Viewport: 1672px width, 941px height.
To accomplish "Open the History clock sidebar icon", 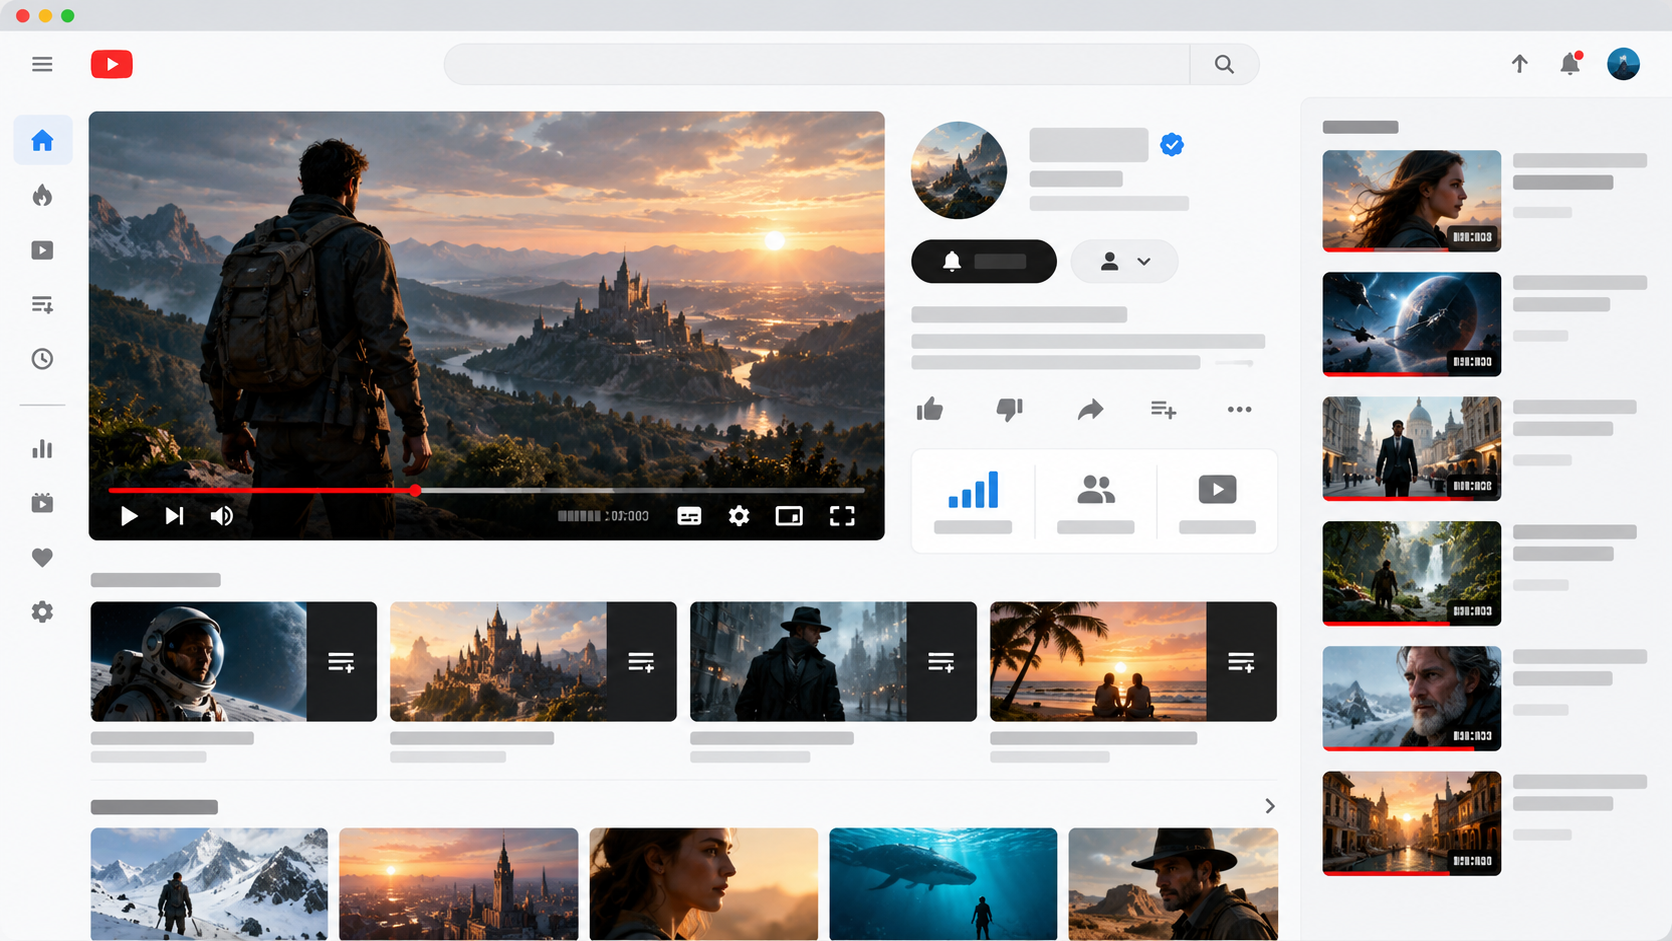I will pyautogui.click(x=42, y=358).
